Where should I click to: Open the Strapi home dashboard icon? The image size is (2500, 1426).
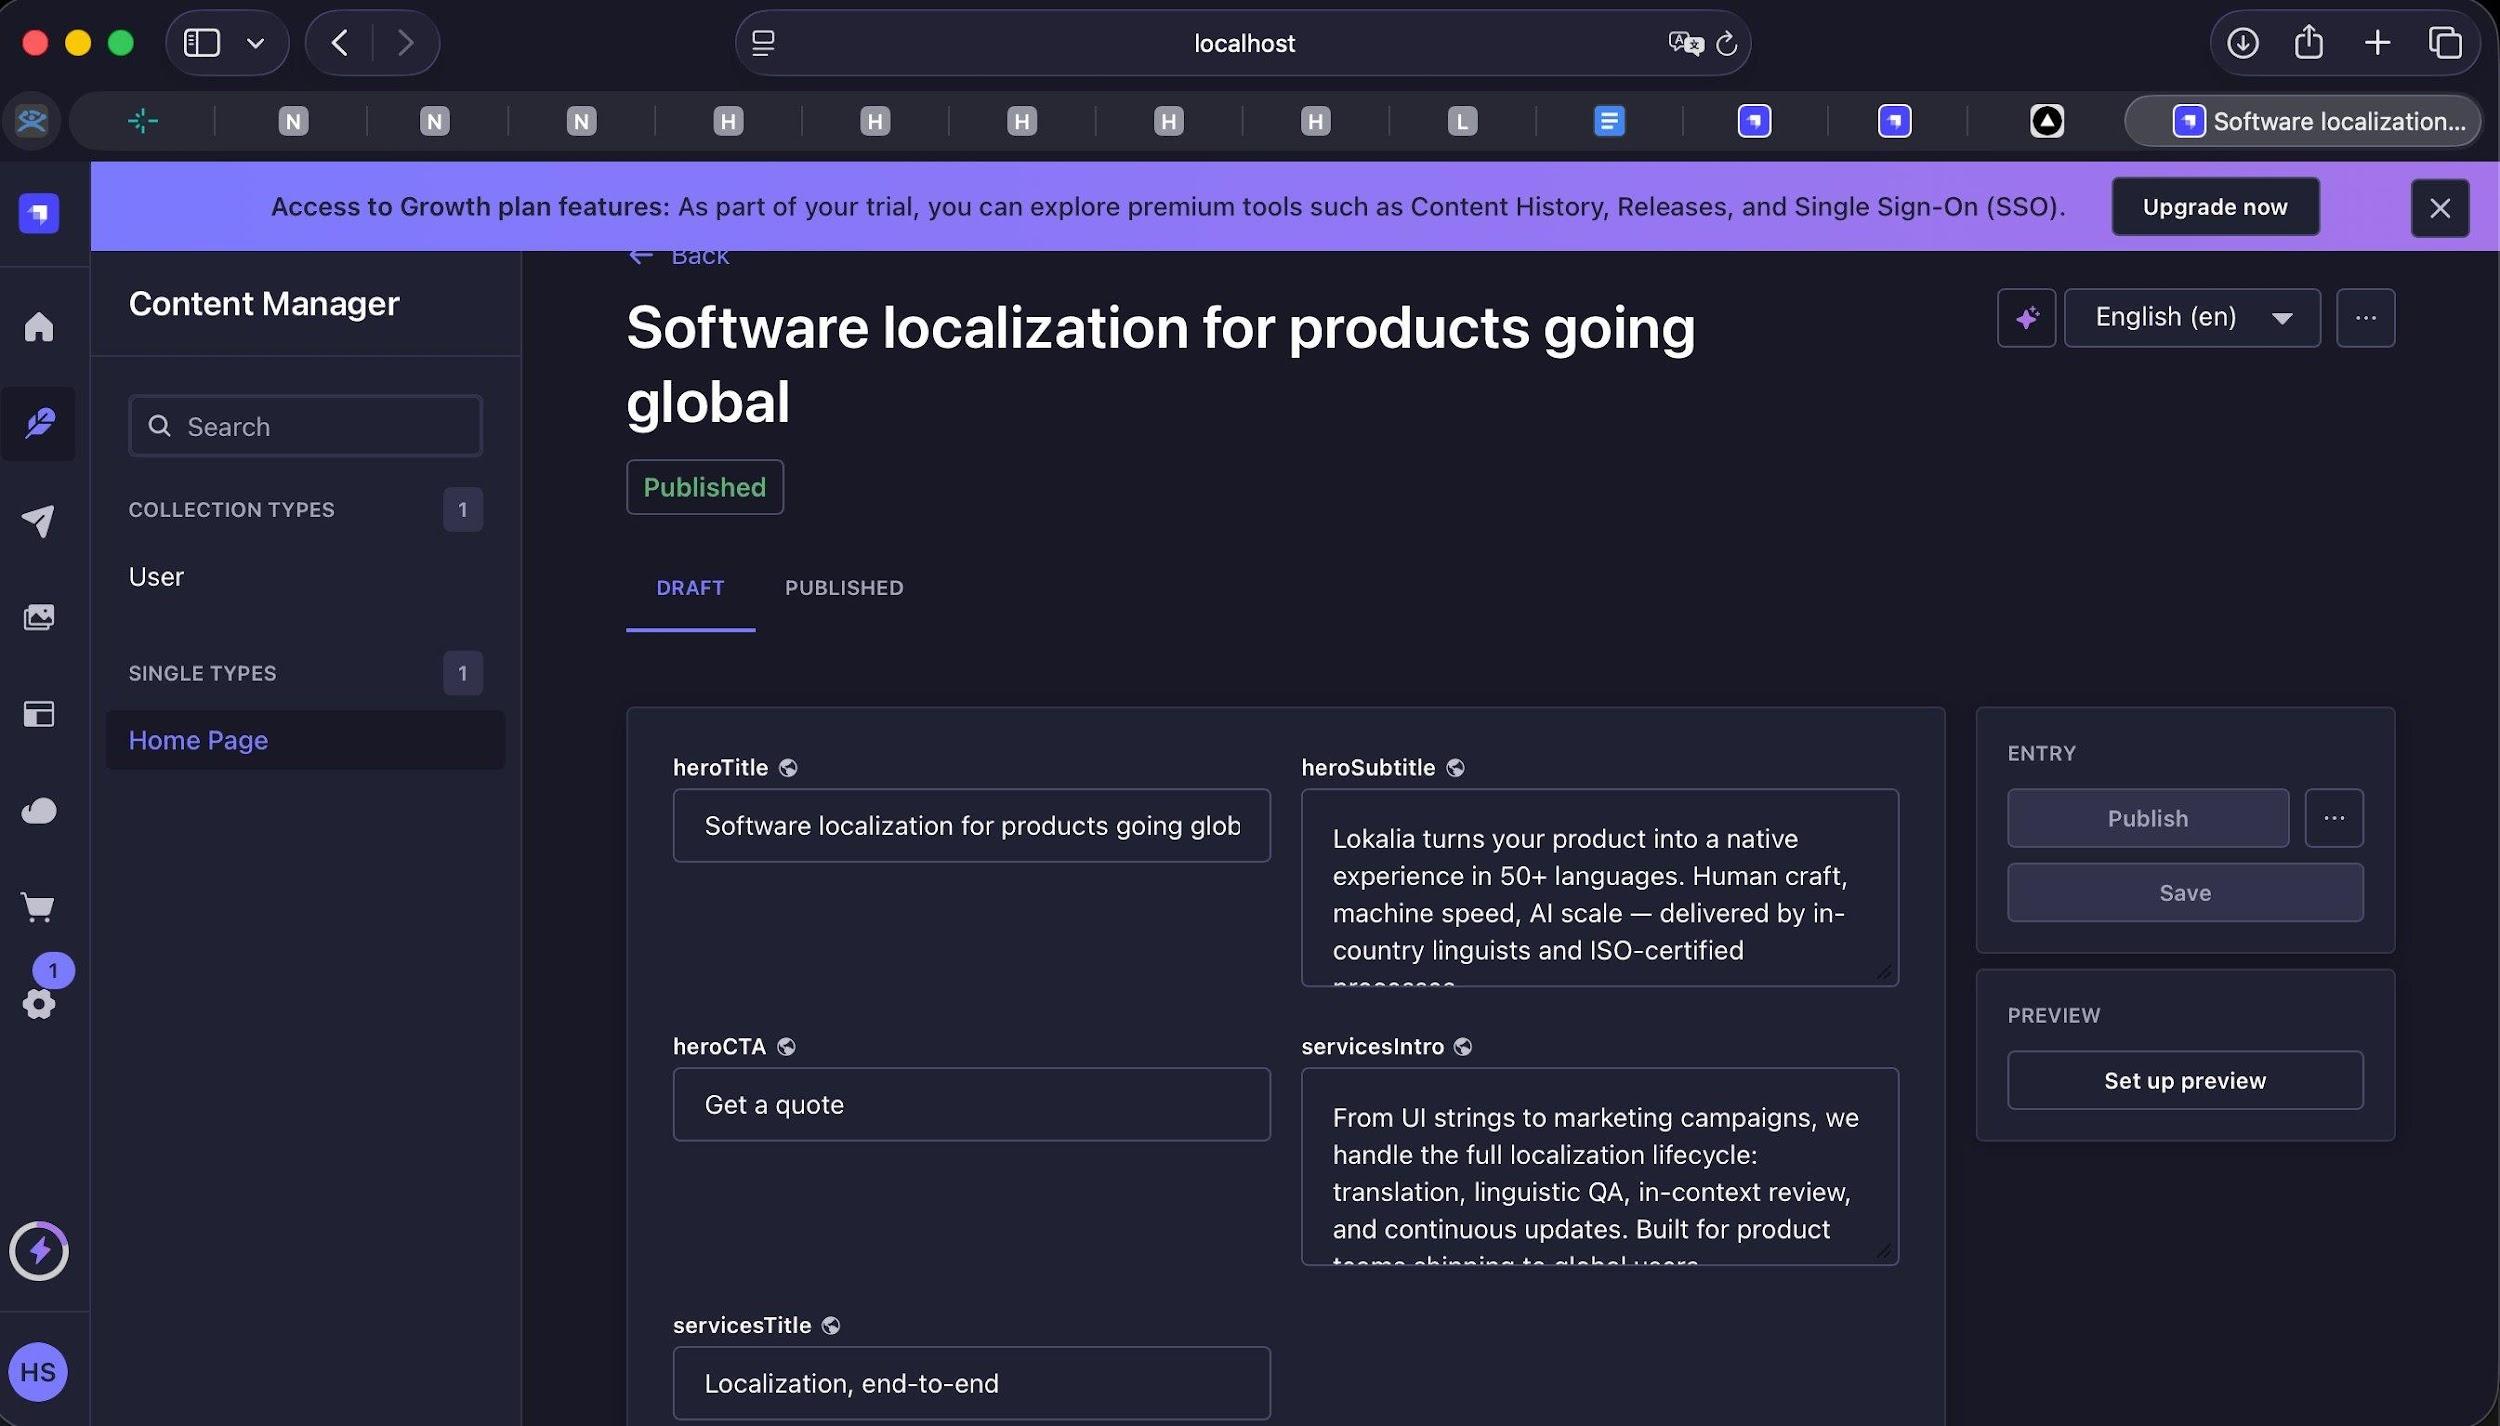tap(38, 326)
